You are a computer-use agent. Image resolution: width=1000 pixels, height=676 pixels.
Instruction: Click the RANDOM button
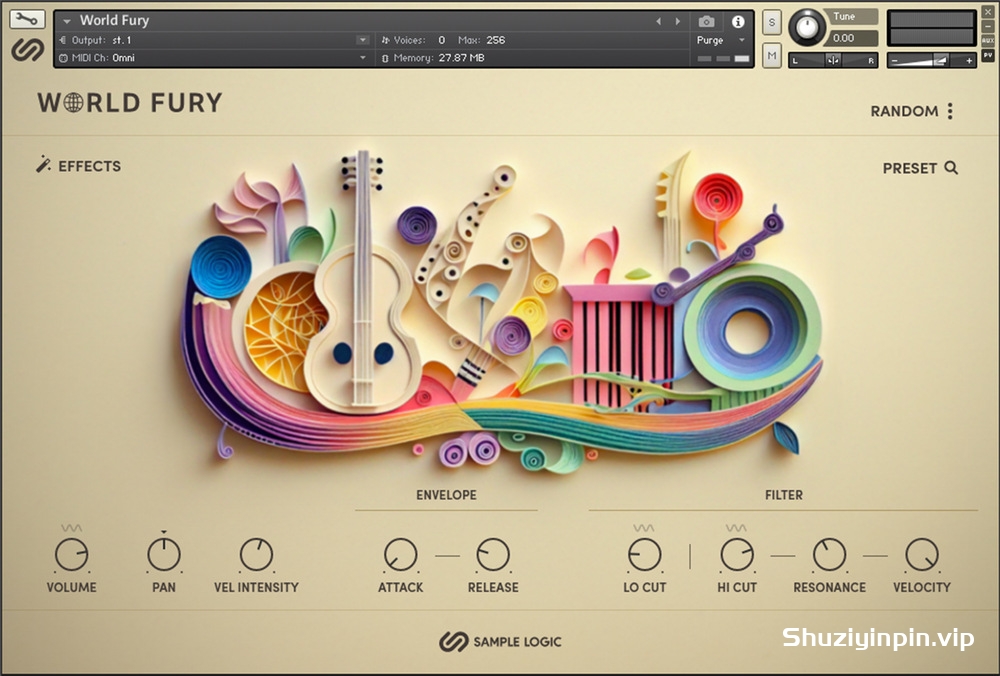(x=904, y=111)
